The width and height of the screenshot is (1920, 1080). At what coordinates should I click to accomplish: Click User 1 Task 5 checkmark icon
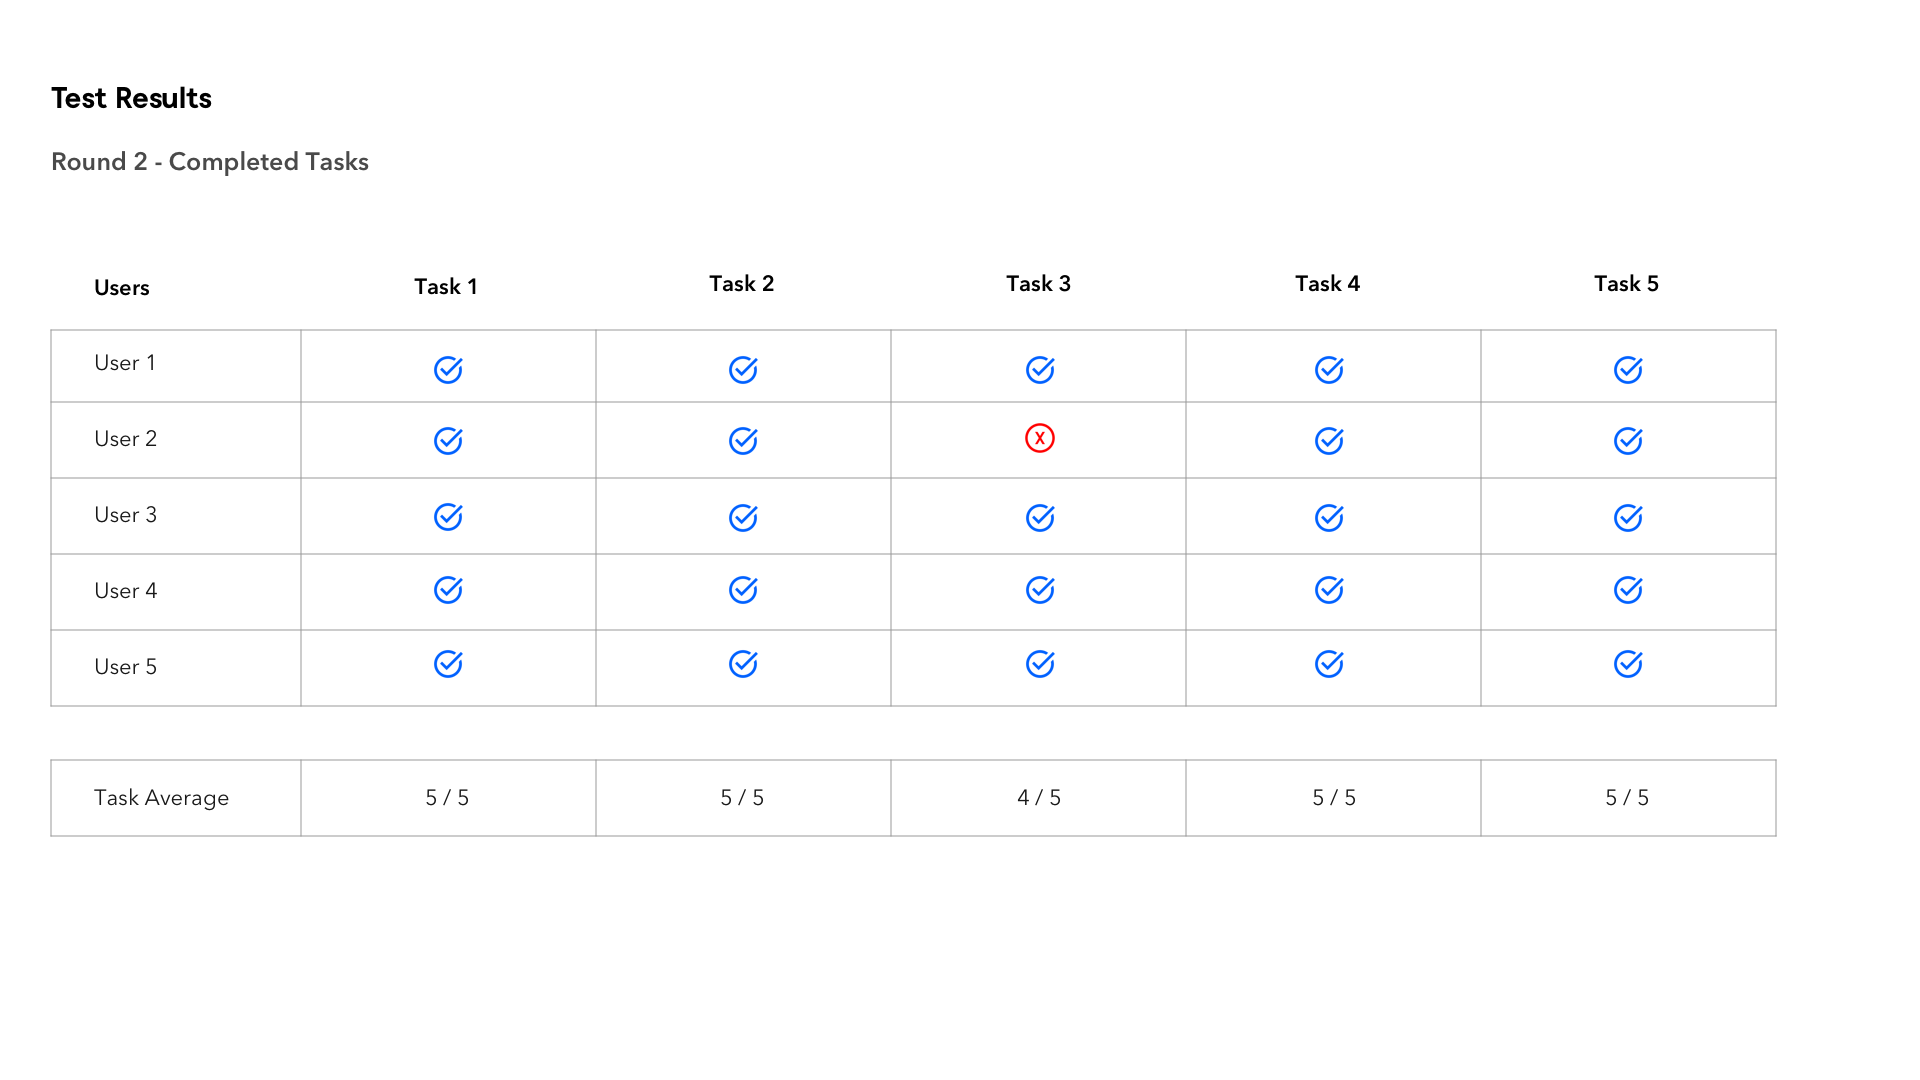pyautogui.click(x=1628, y=370)
